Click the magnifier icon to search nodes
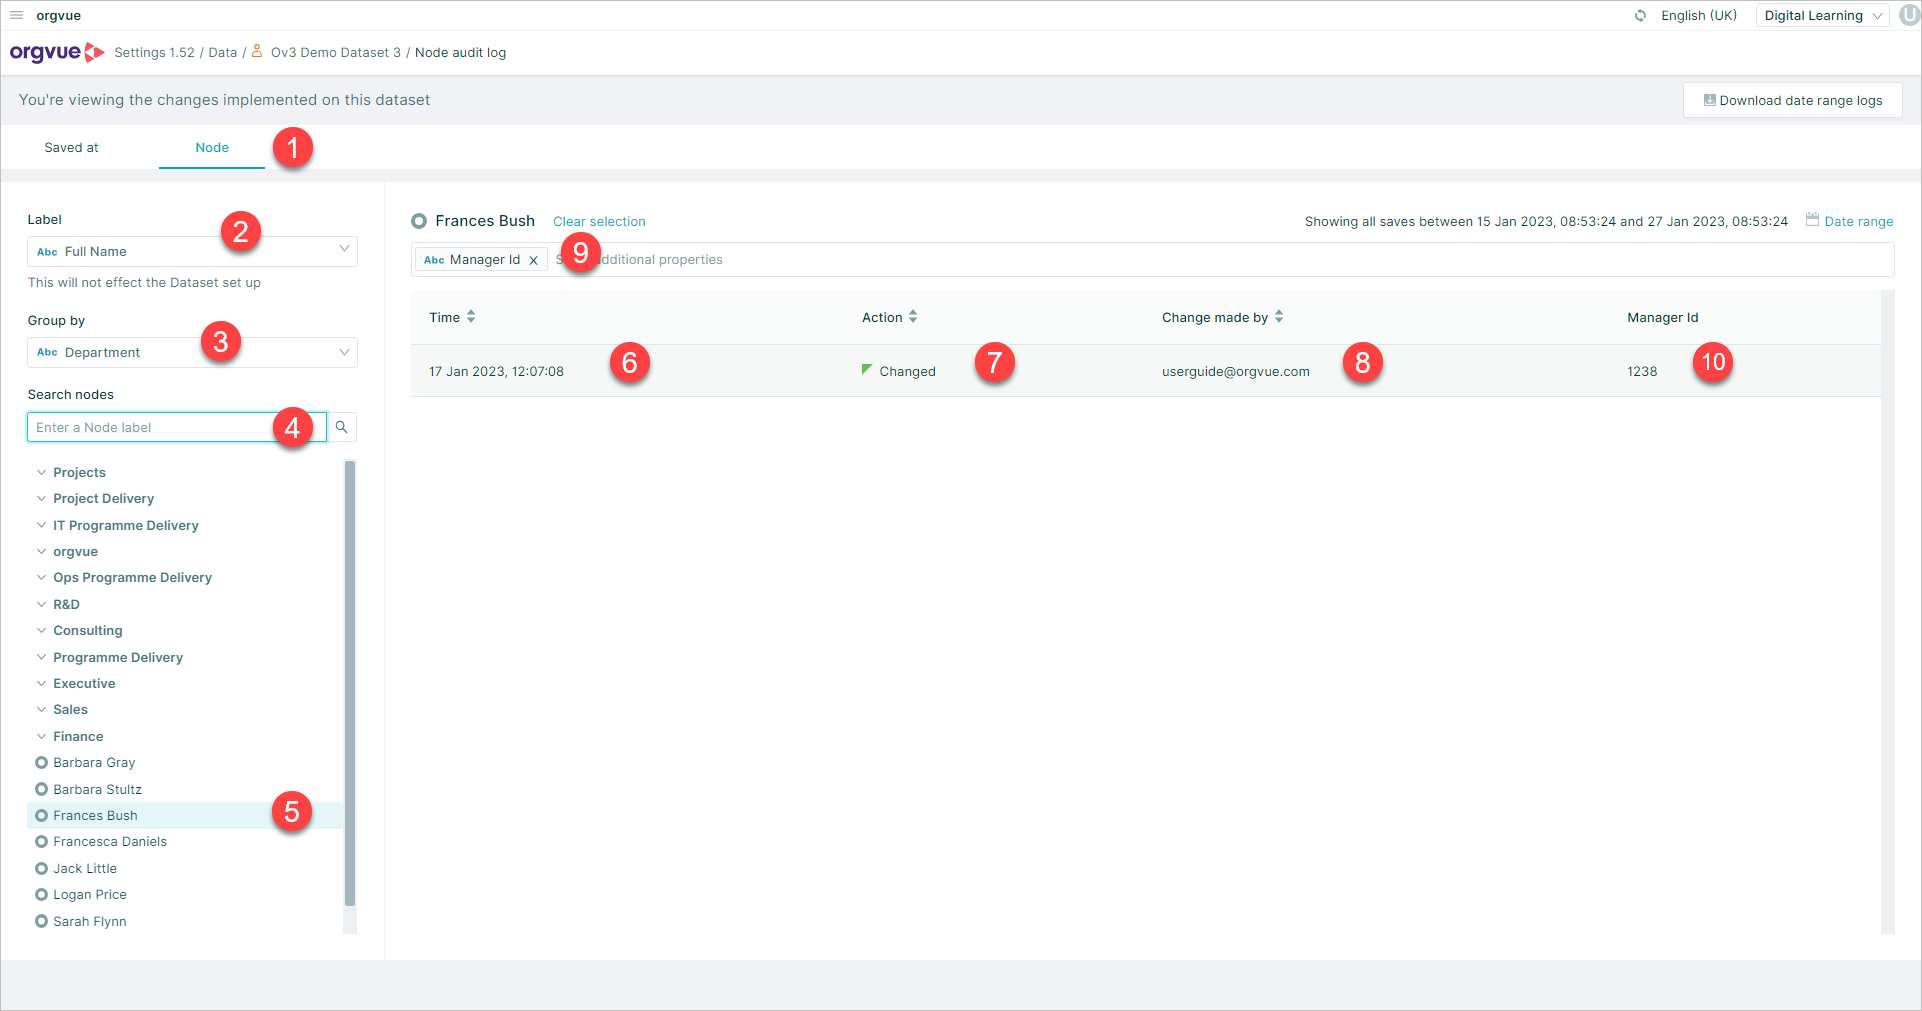The width and height of the screenshot is (1922, 1011). (x=341, y=427)
